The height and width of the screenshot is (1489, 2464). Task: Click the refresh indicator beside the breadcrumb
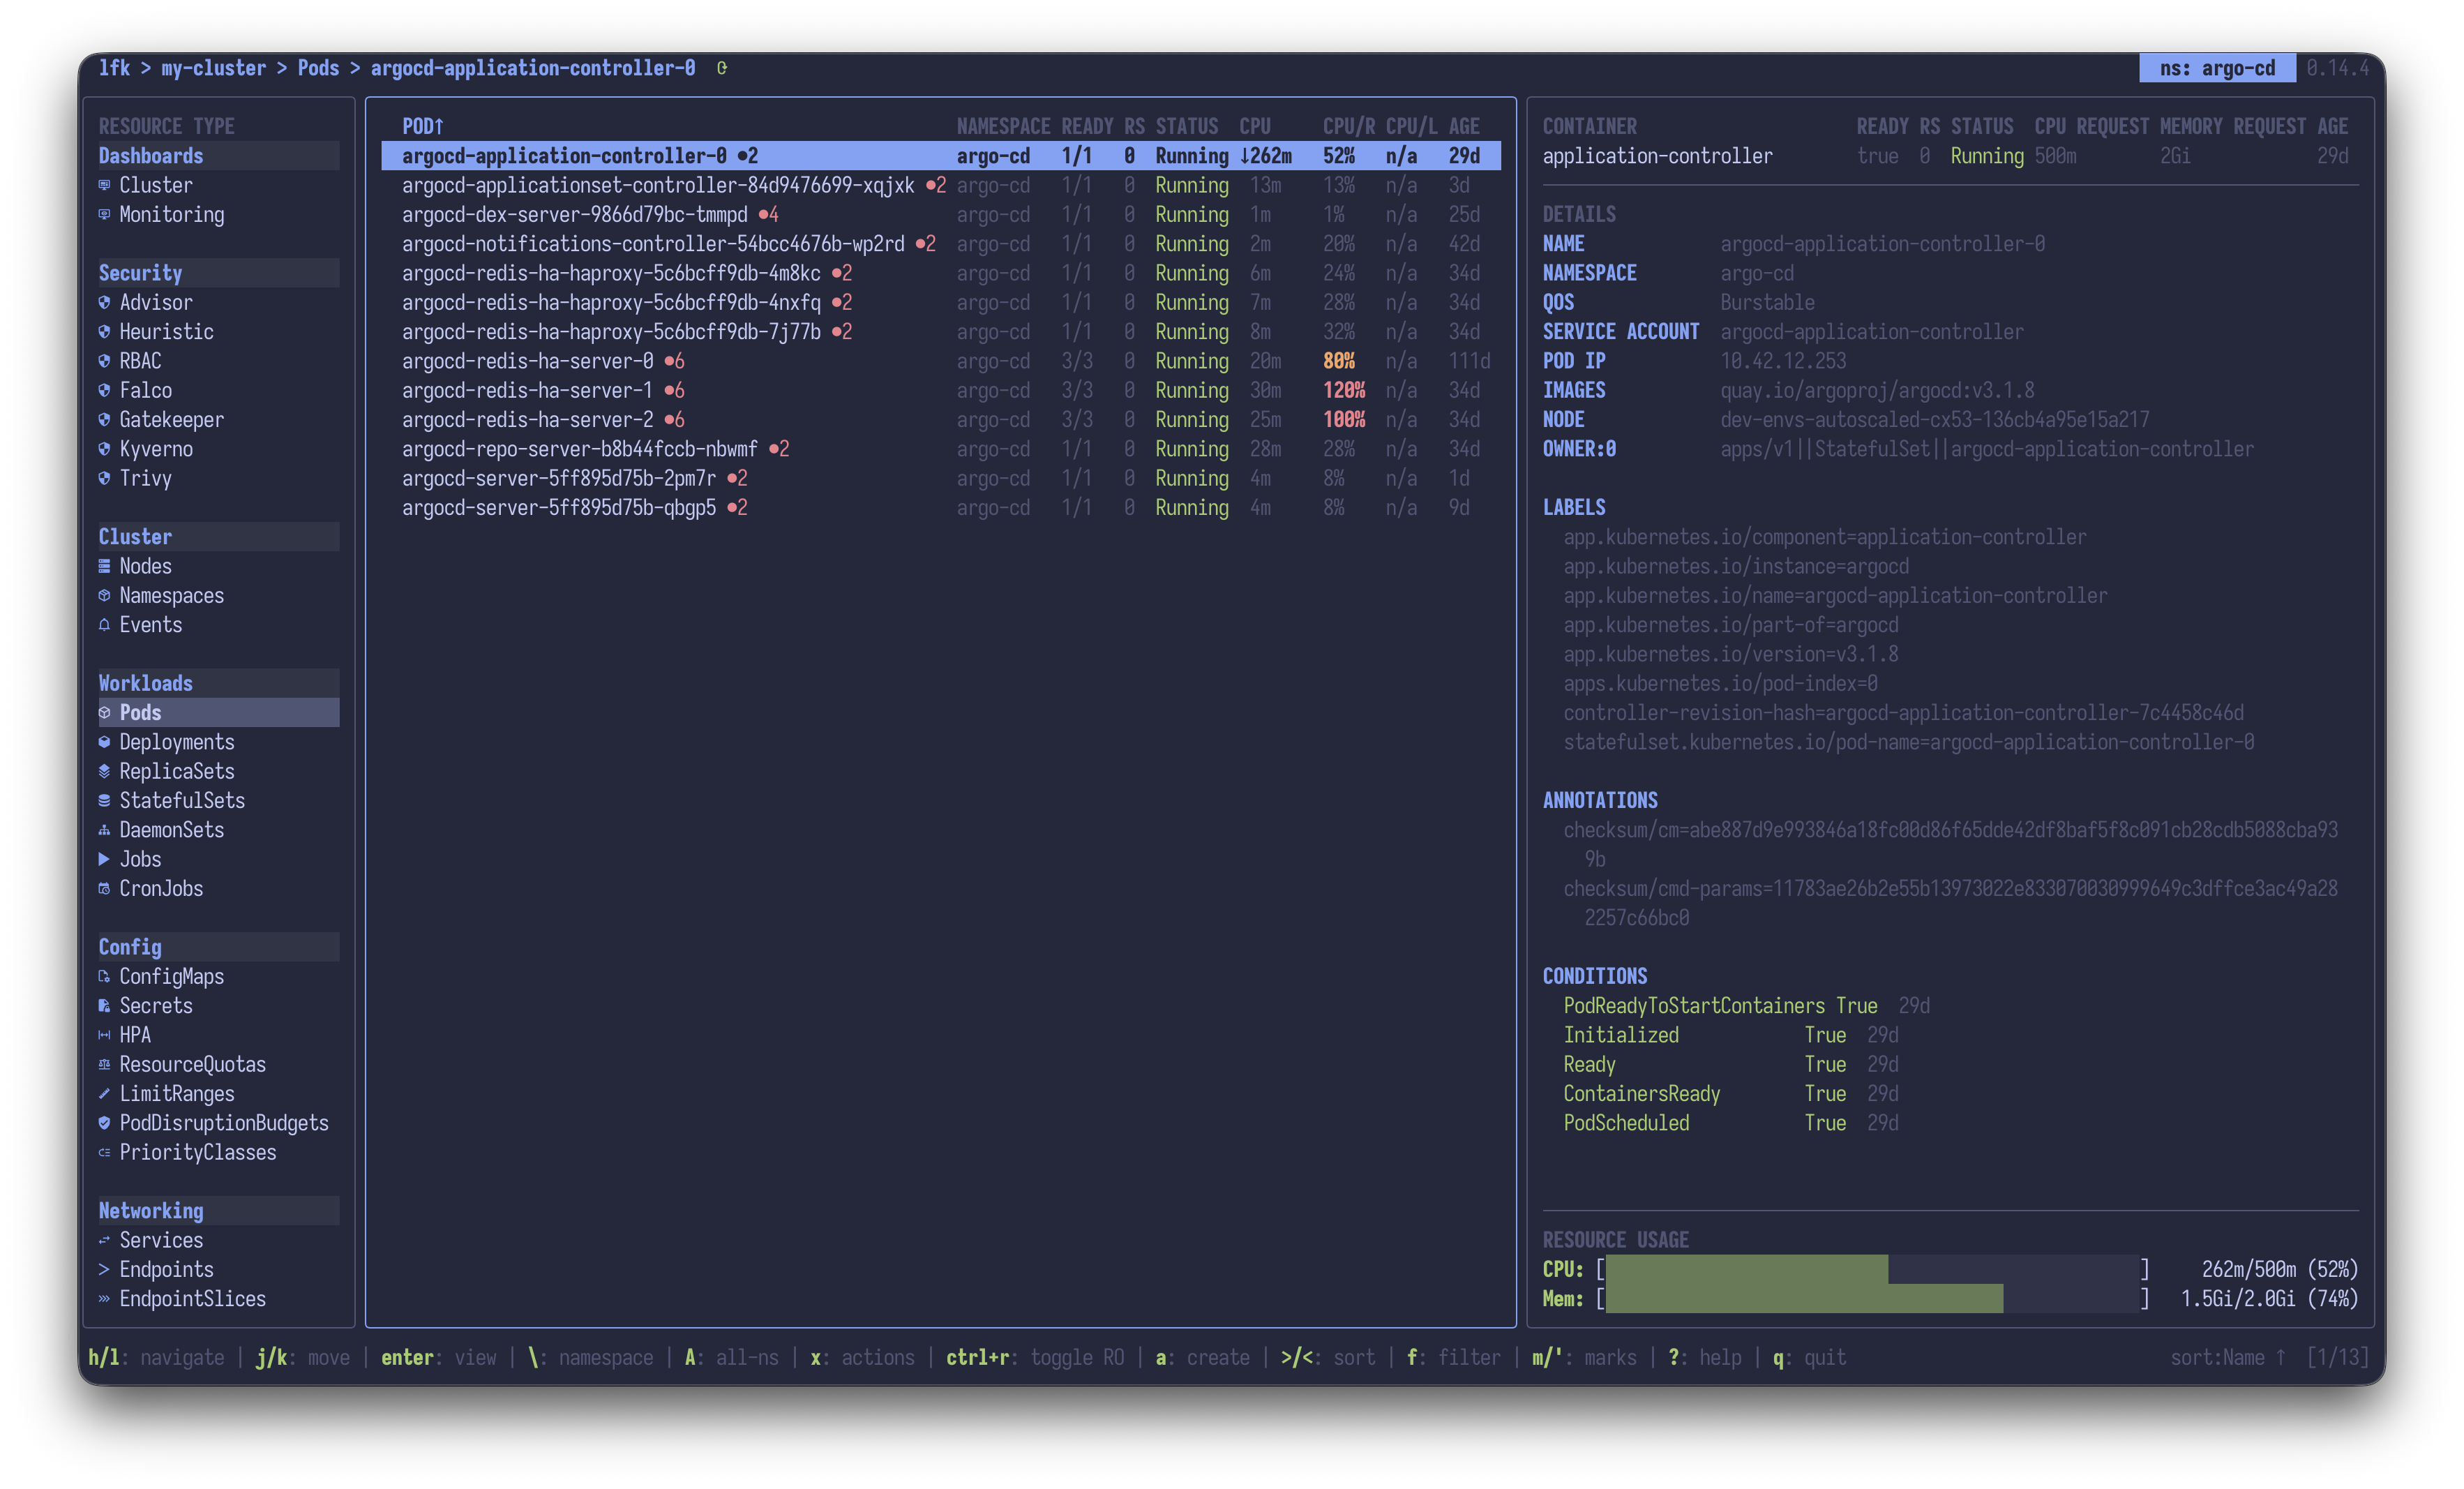[722, 68]
